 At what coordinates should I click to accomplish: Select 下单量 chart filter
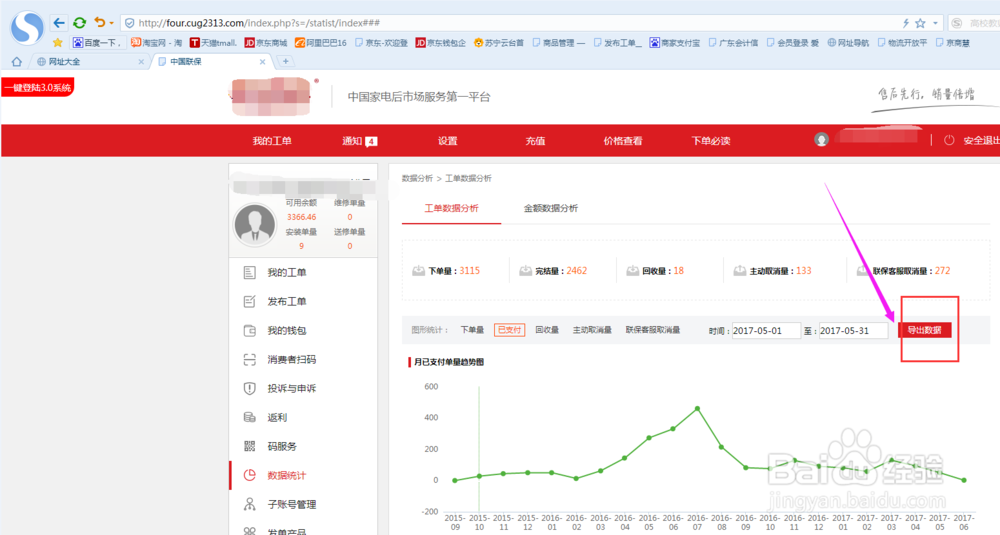[x=472, y=330]
